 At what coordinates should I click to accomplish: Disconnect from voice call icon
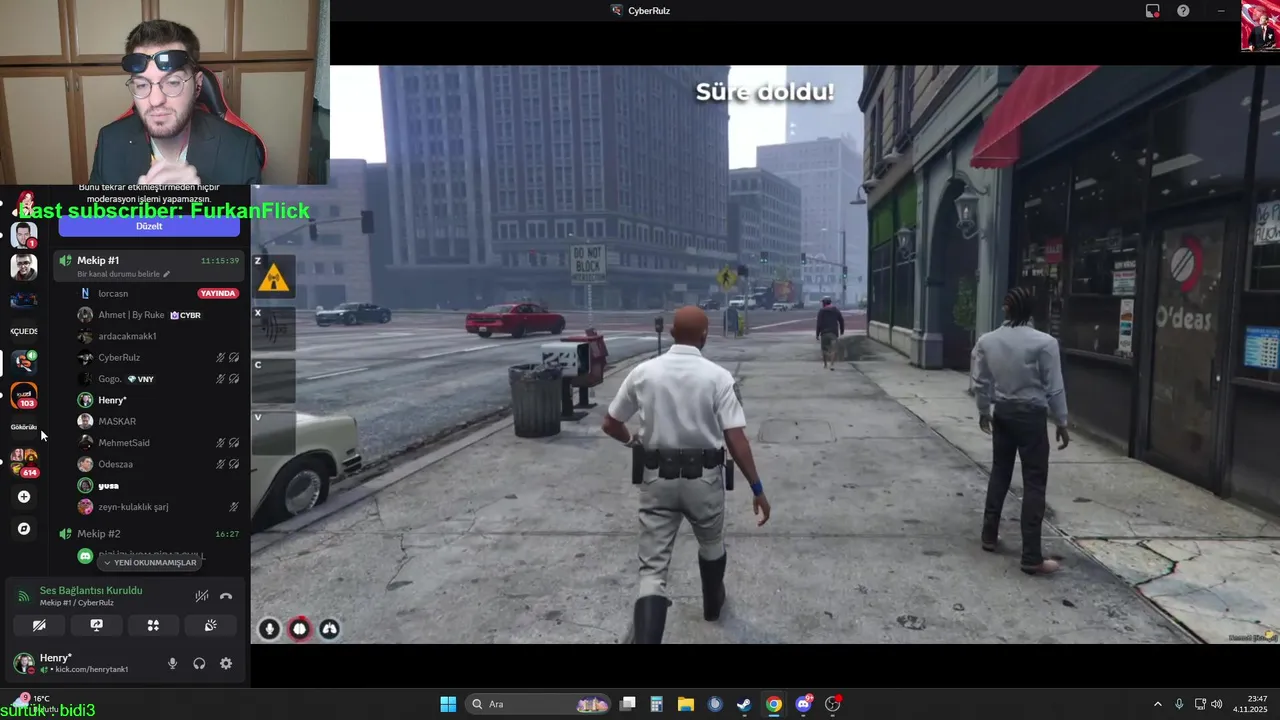point(226,596)
